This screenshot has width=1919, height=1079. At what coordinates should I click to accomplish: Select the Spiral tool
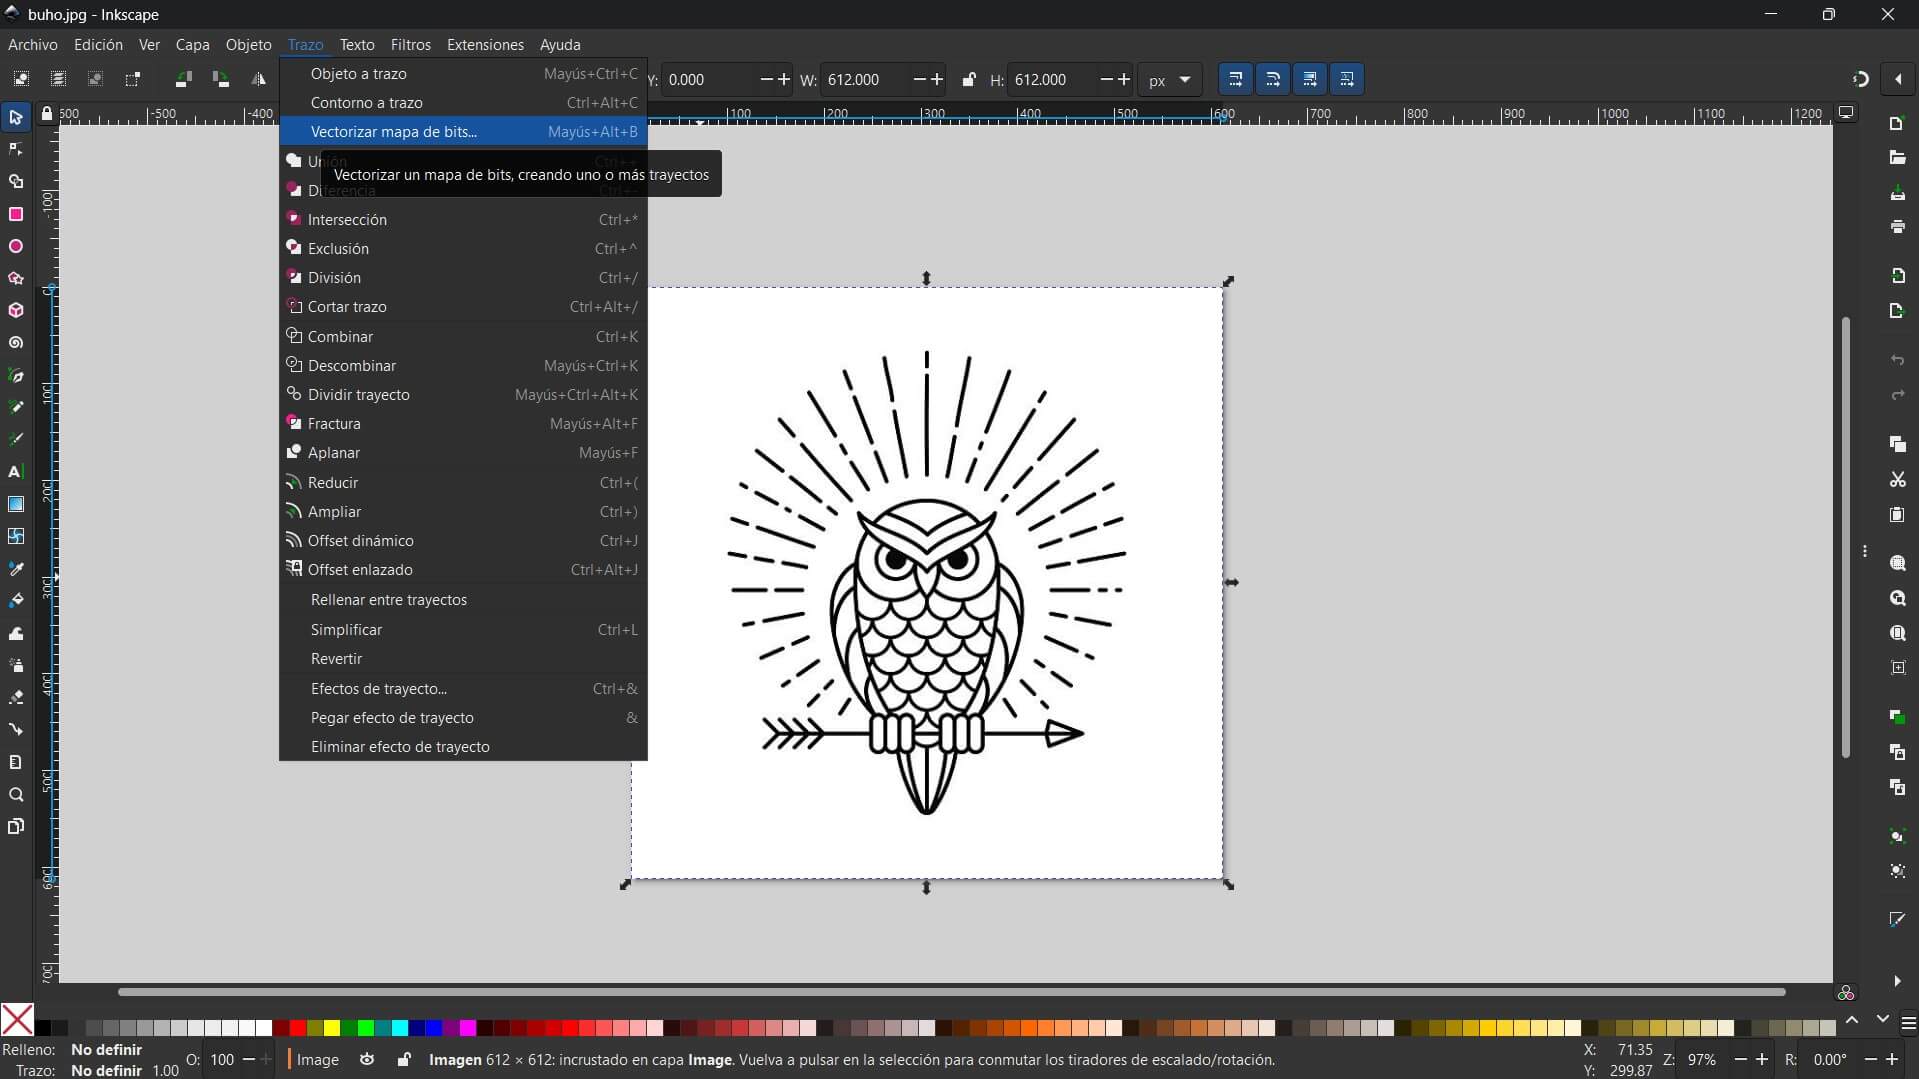16,343
